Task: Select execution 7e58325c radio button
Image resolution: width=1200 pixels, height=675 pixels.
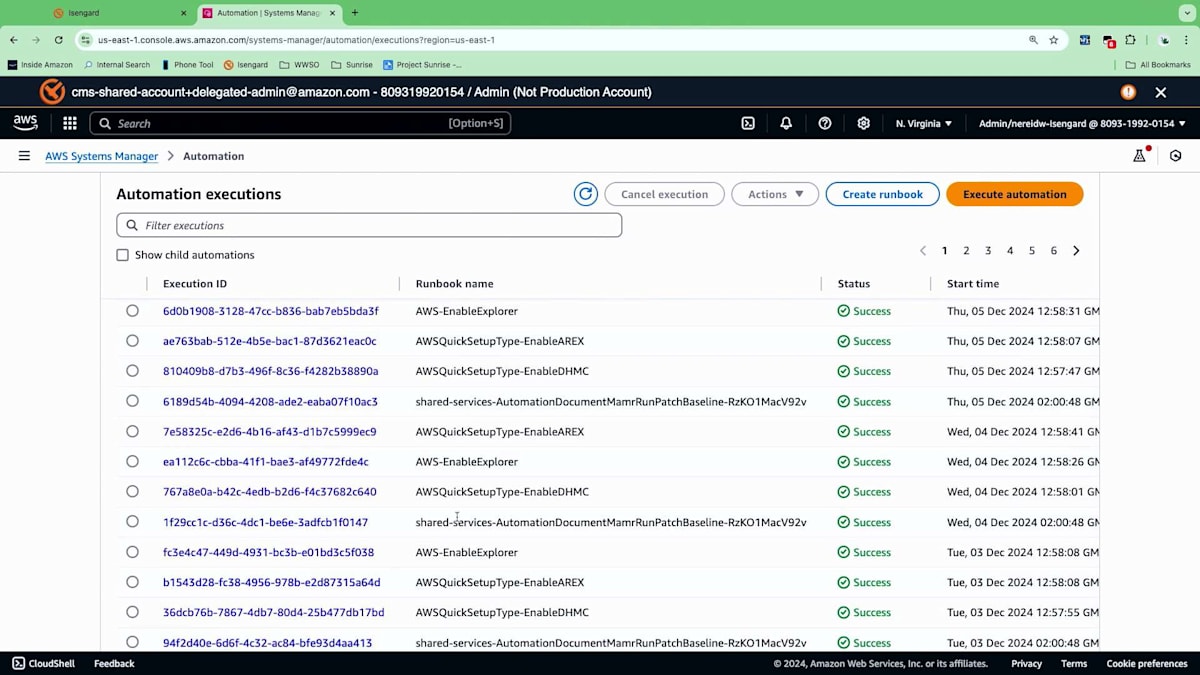Action: (x=132, y=431)
